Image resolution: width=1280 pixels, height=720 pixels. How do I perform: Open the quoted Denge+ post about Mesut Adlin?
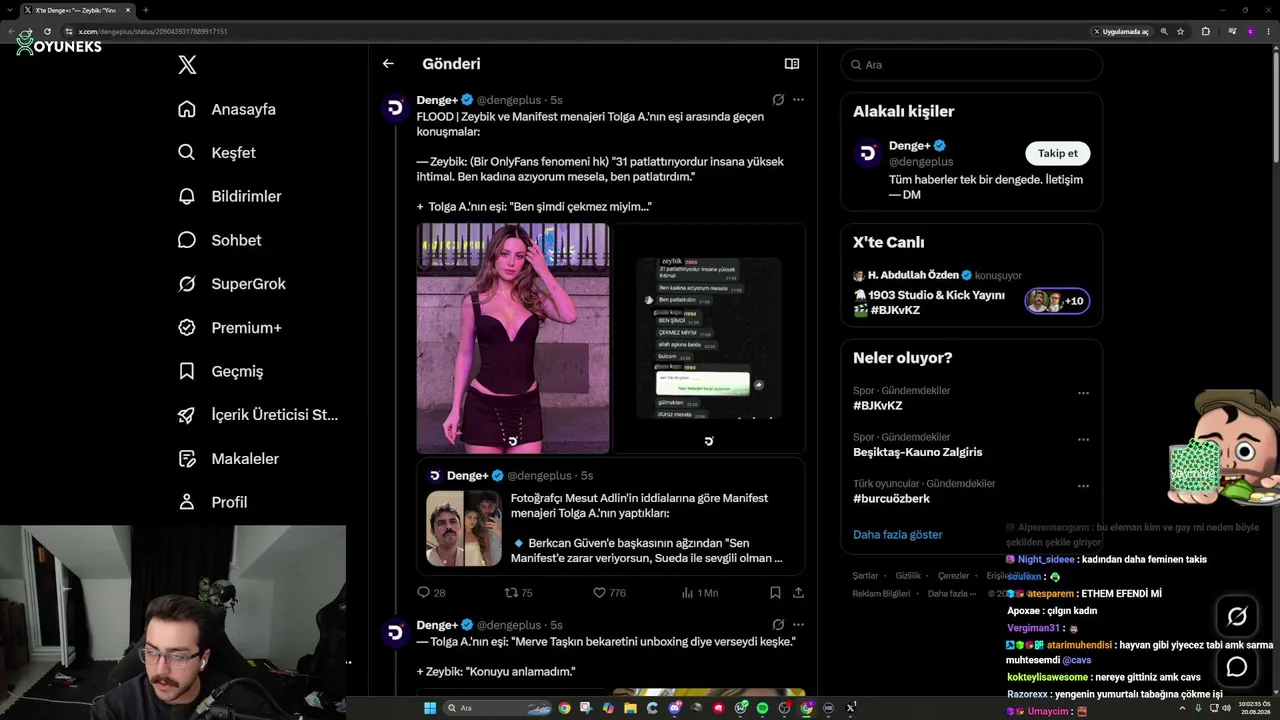pos(611,516)
